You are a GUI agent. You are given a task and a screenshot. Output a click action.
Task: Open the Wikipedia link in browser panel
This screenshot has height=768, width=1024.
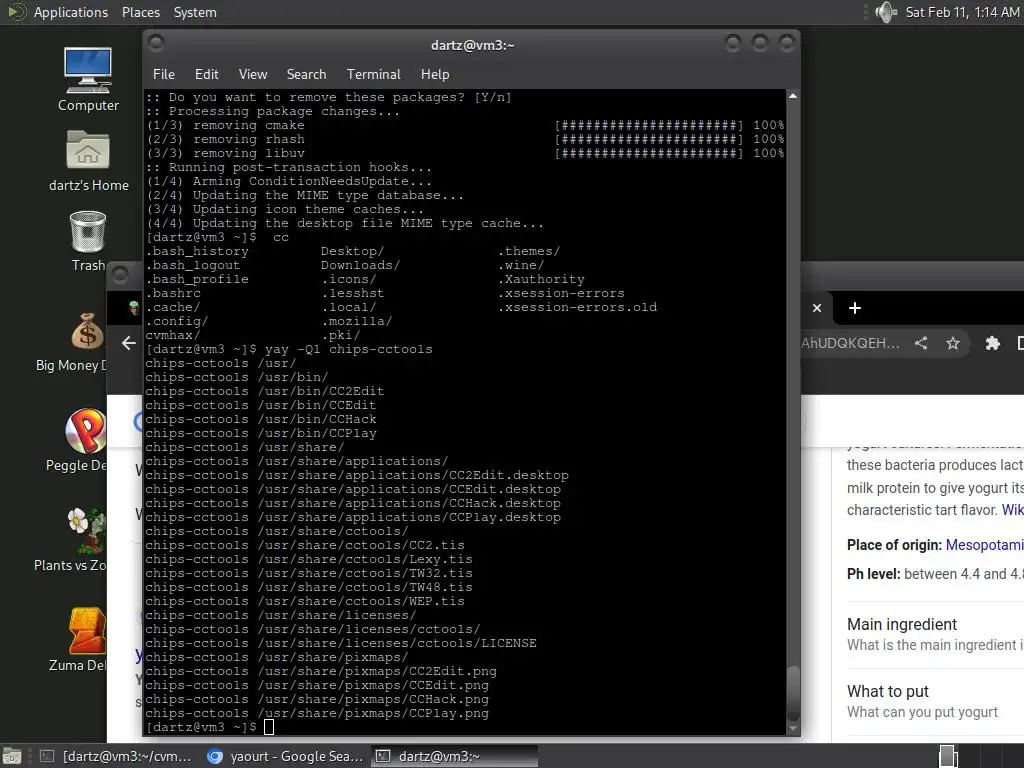pyautogui.click(x=1012, y=509)
